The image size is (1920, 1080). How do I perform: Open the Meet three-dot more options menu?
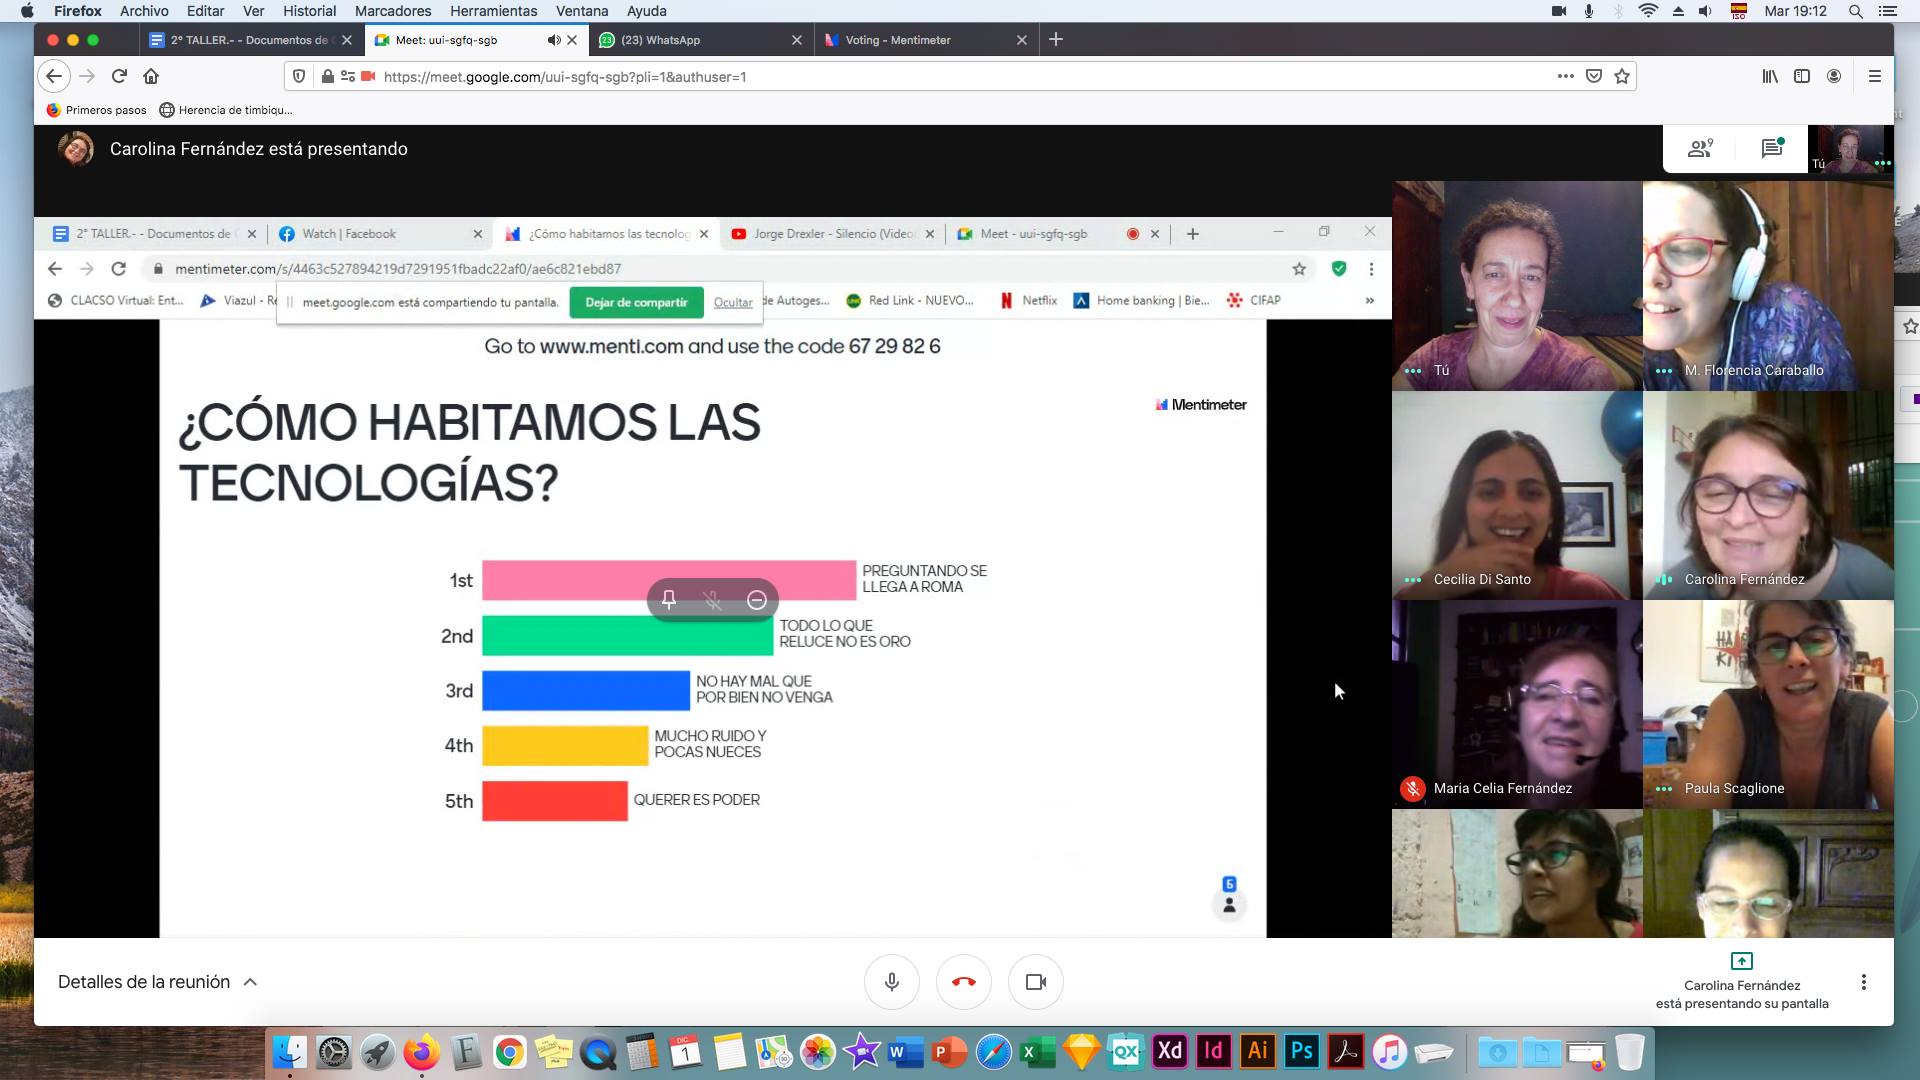click(1863, 982)
